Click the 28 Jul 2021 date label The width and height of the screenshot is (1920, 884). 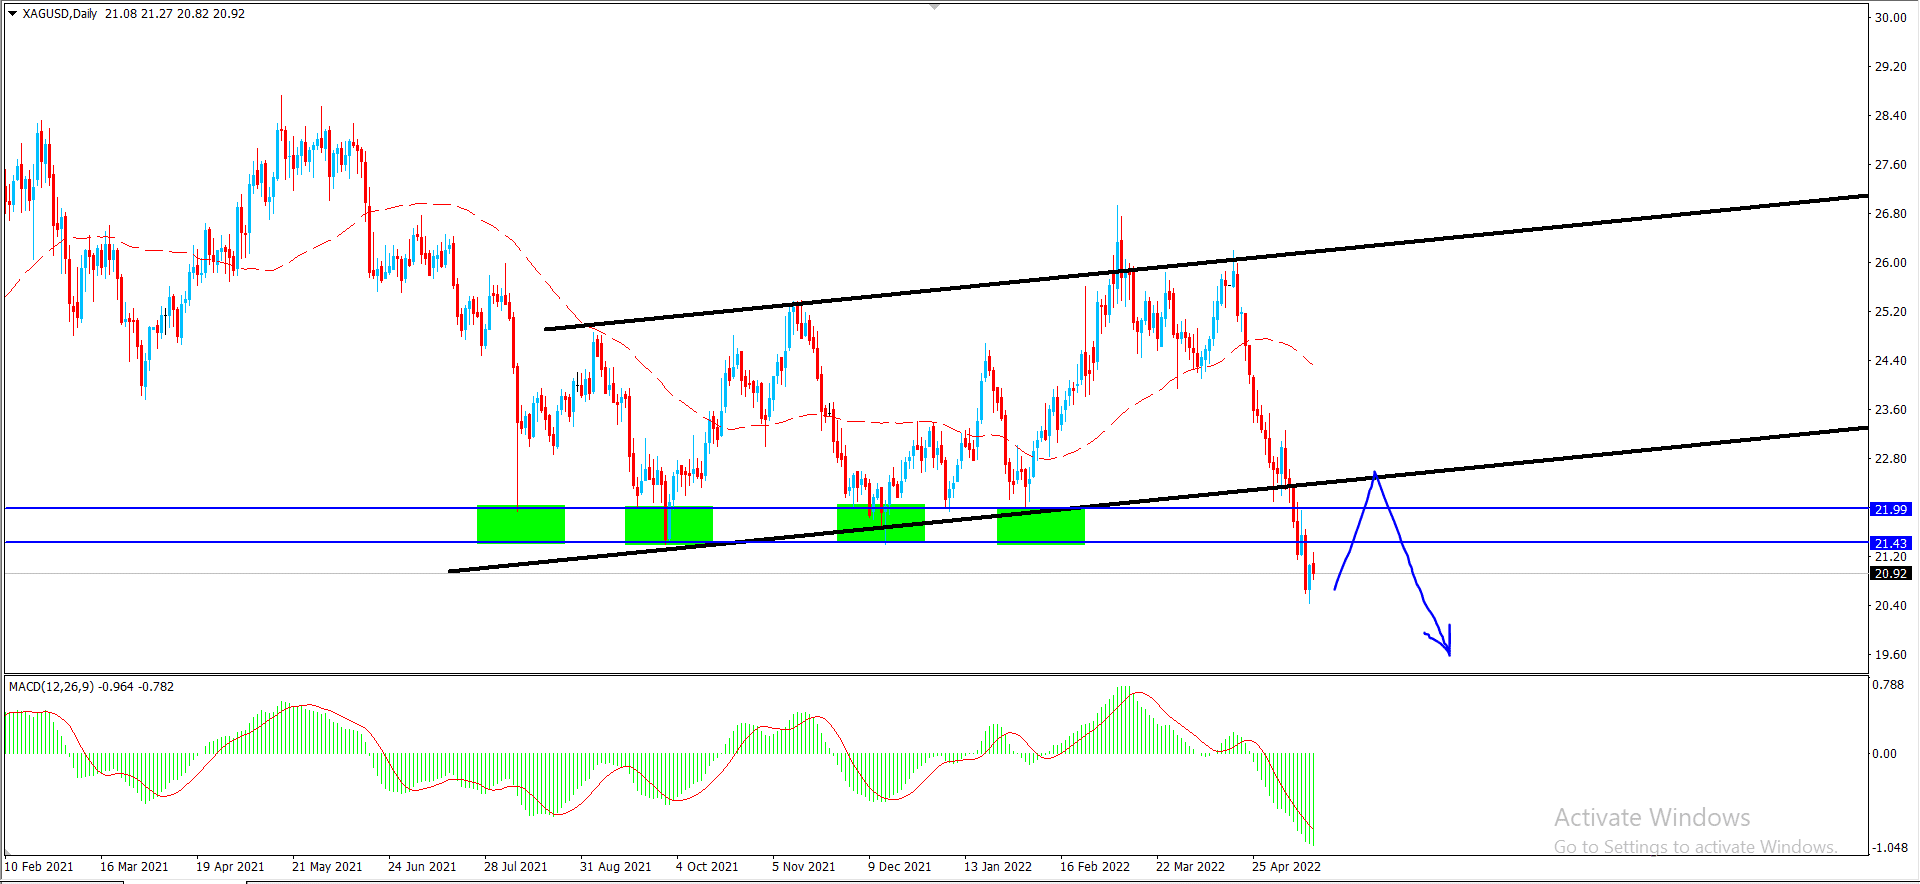click(515, 866)
